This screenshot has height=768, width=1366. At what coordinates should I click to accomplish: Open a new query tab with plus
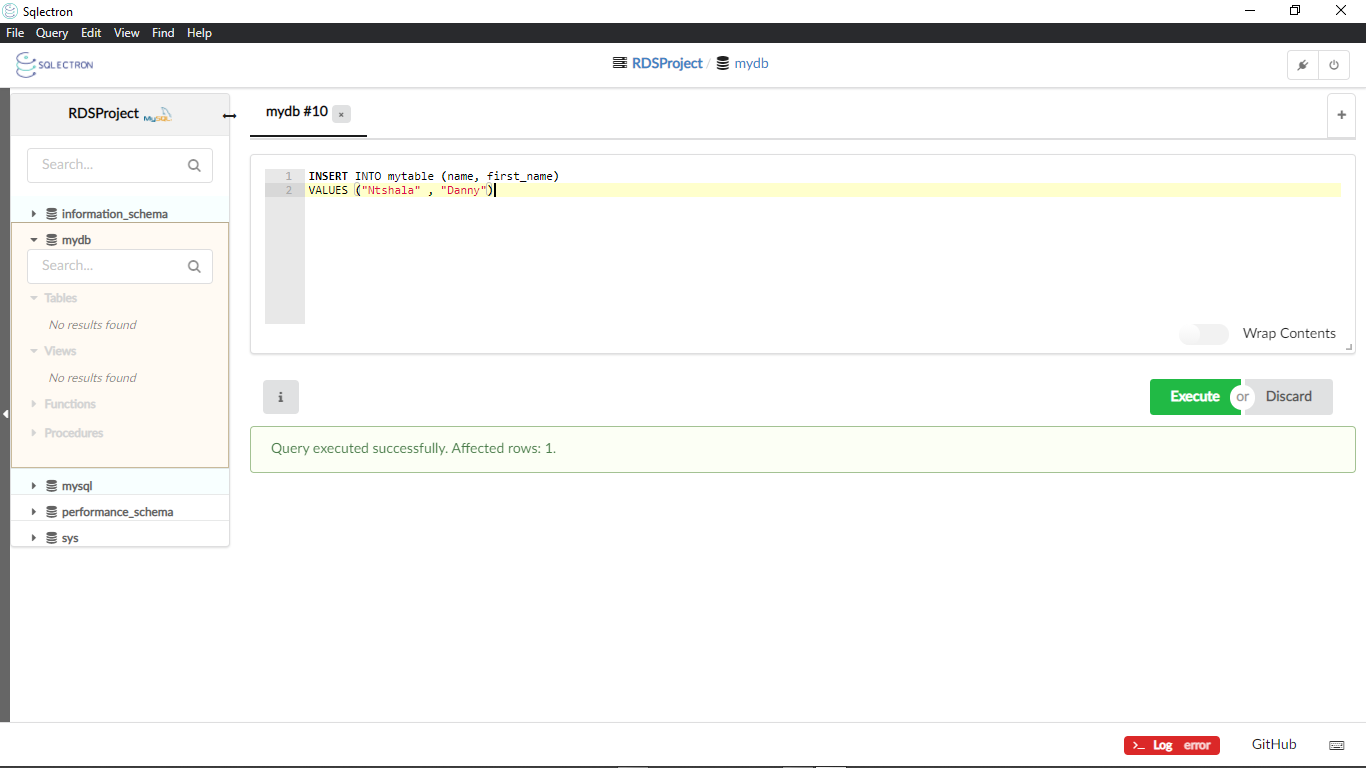click(1341, 115)
